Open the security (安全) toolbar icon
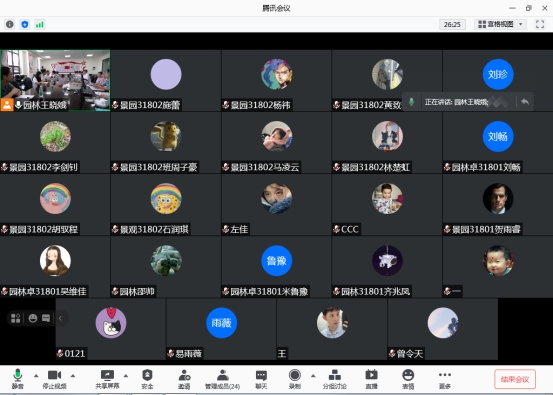The image size is (553, 395). (x=147, y=379)
